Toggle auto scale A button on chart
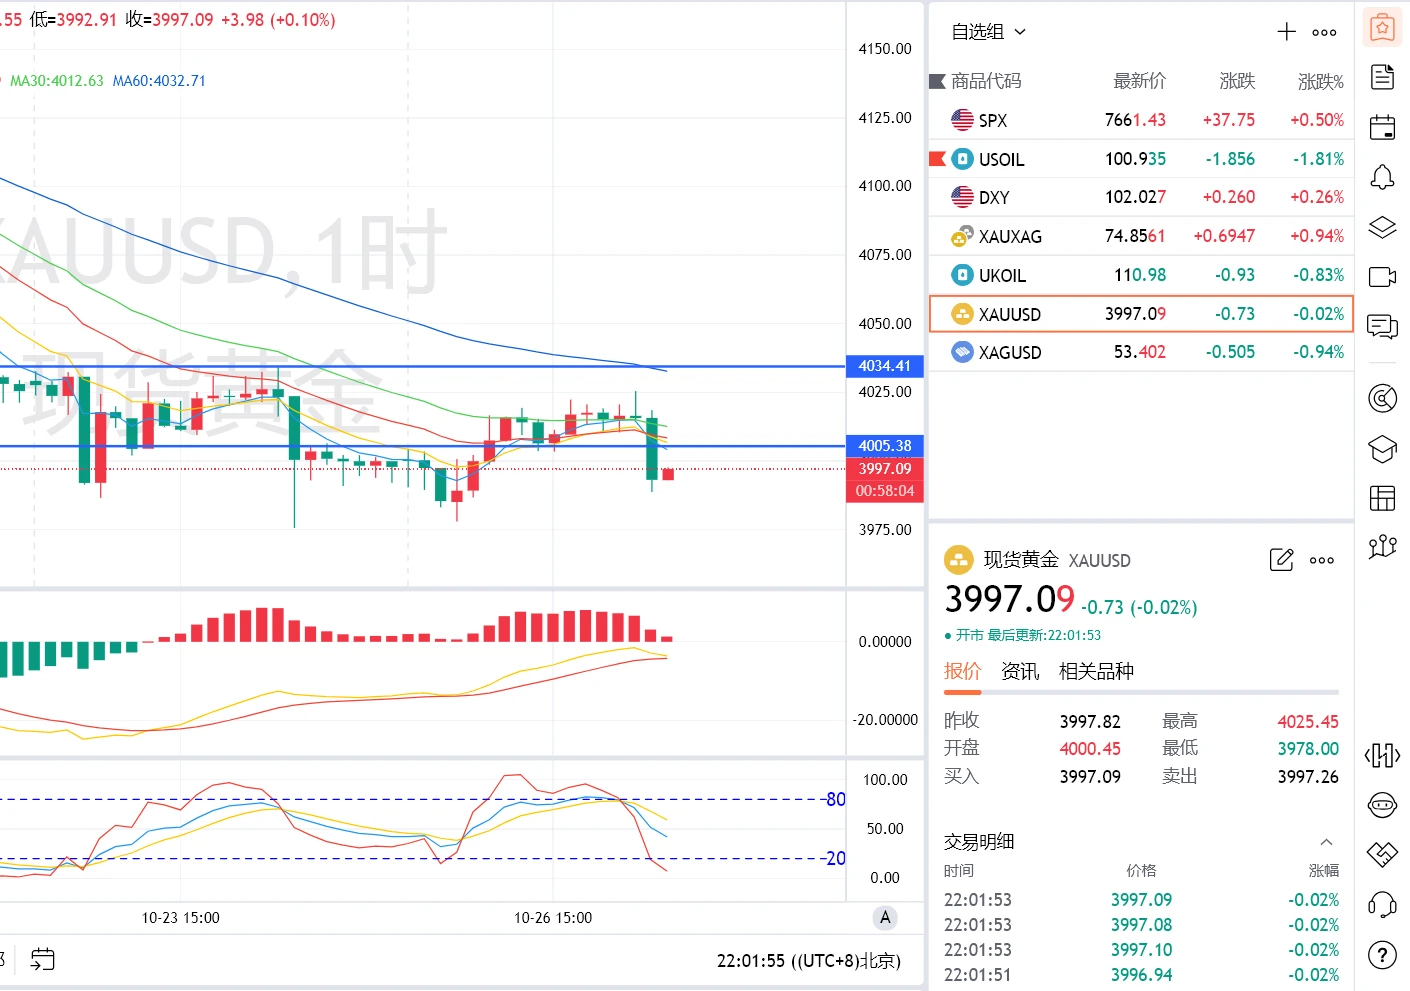 coord(885,918)
